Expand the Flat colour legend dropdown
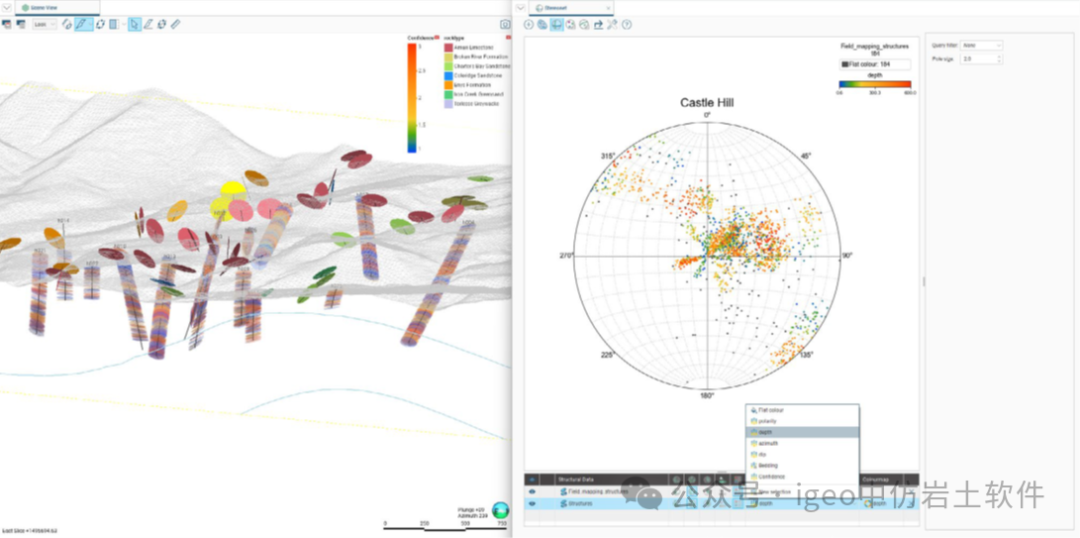The width and height of the screenshot is (1080, 538). coord(876,64)
